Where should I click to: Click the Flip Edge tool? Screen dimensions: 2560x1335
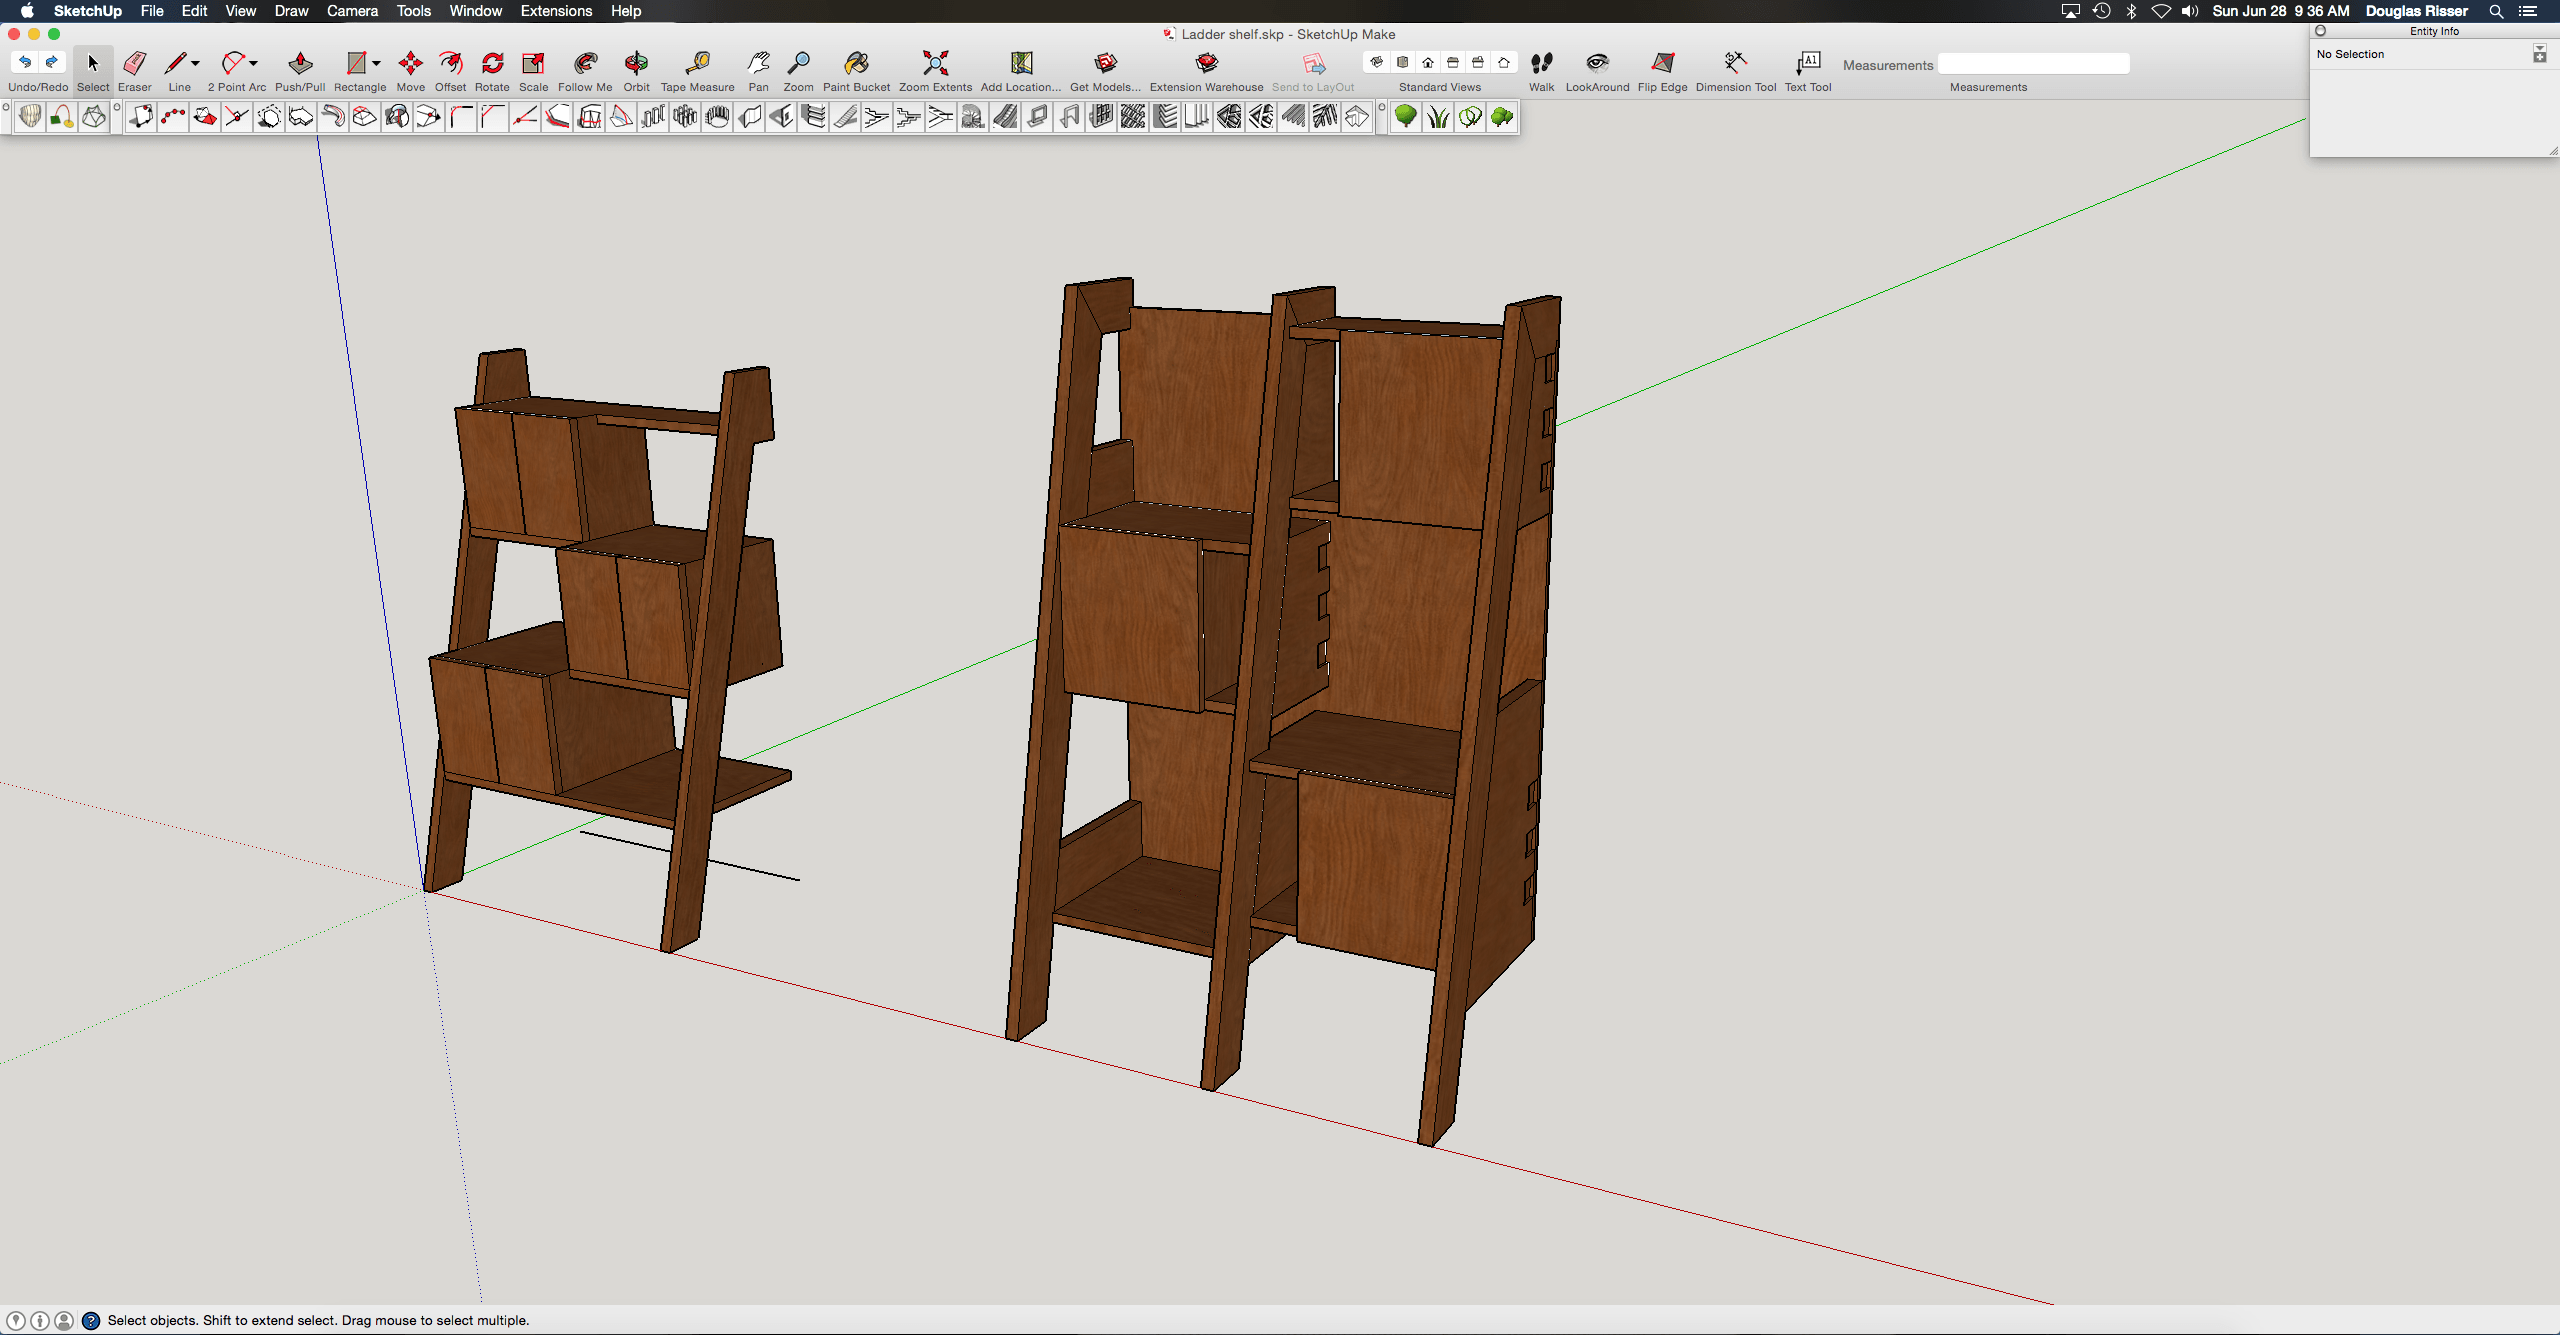[x=1662, y=64]
